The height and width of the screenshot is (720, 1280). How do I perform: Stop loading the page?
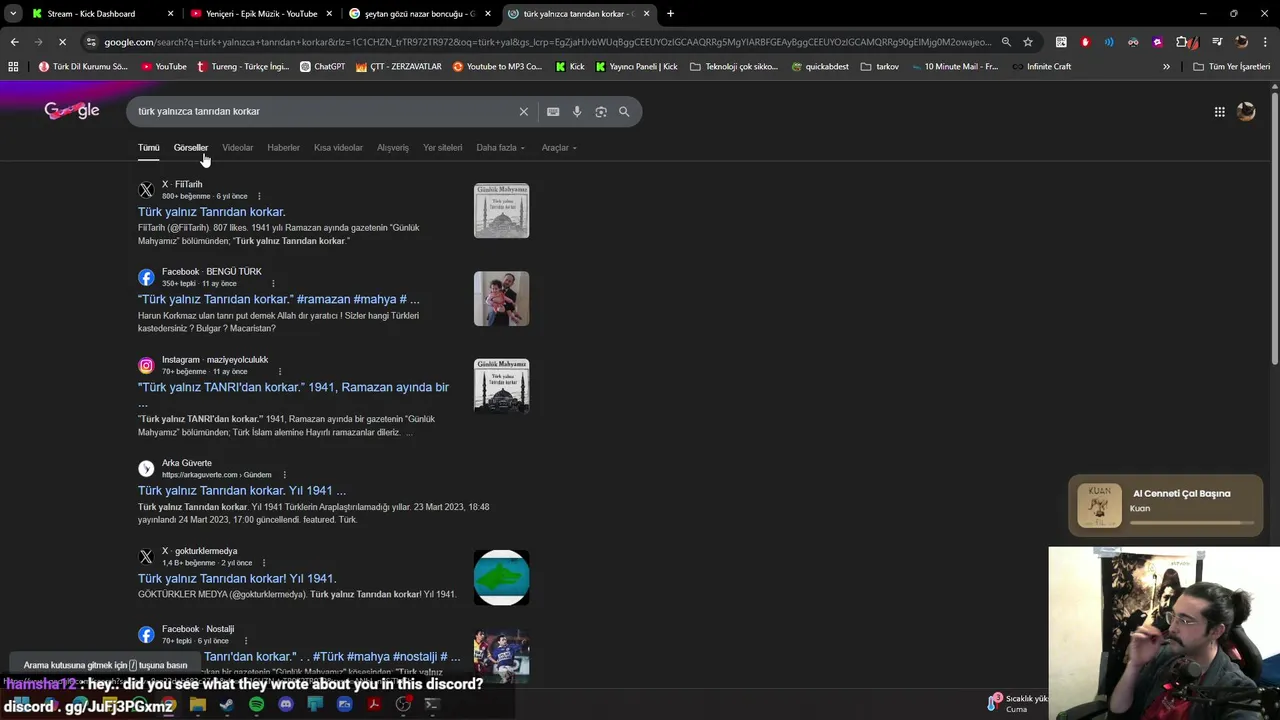[x=62, y=42]
